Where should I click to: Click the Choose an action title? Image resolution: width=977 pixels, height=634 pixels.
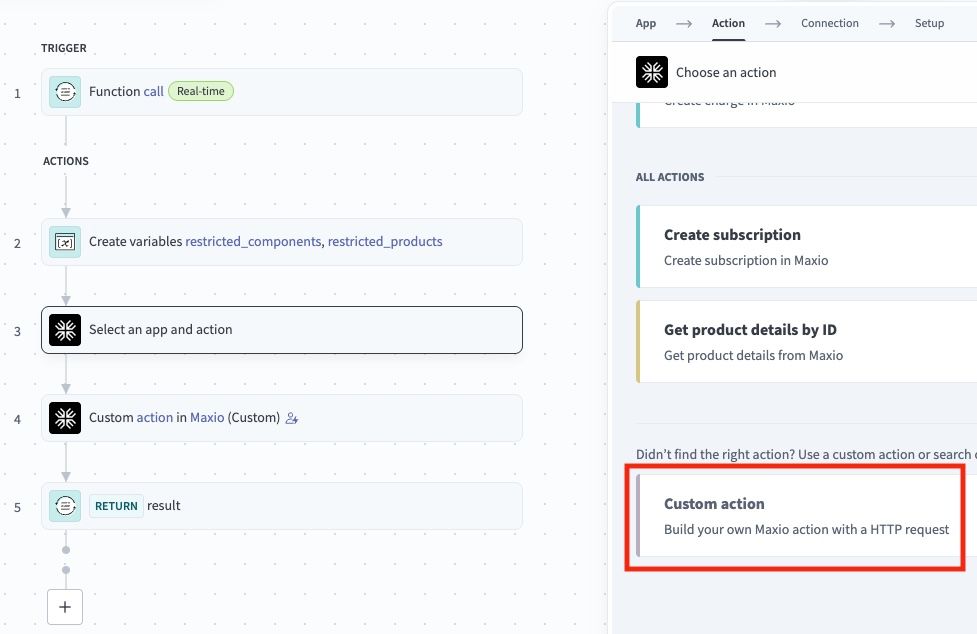click(x=726, y=72)
